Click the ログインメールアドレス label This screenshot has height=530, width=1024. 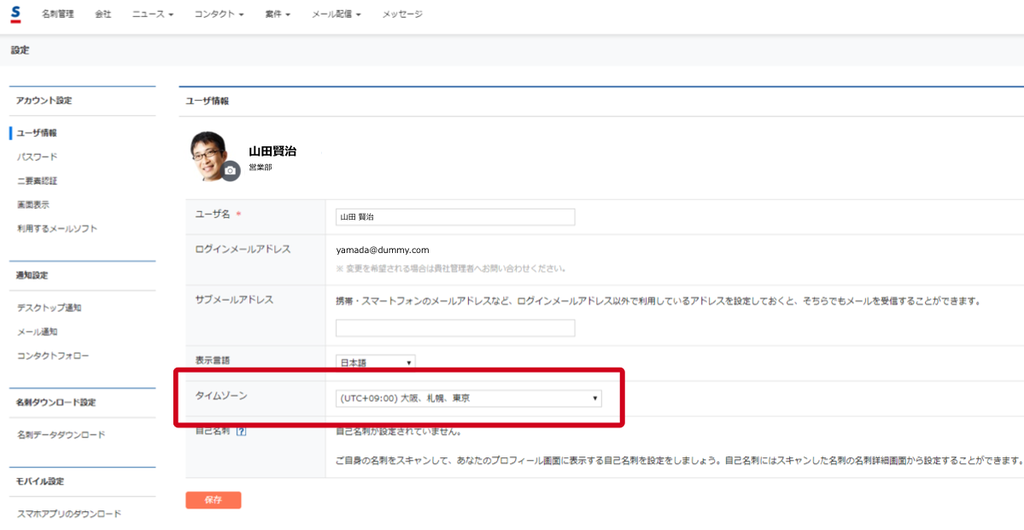click(x=243, y=249)
